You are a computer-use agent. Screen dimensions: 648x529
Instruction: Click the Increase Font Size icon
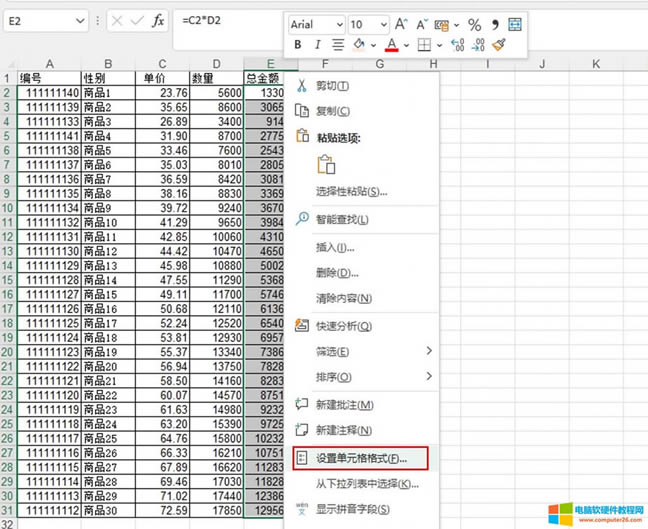[401, 24]
